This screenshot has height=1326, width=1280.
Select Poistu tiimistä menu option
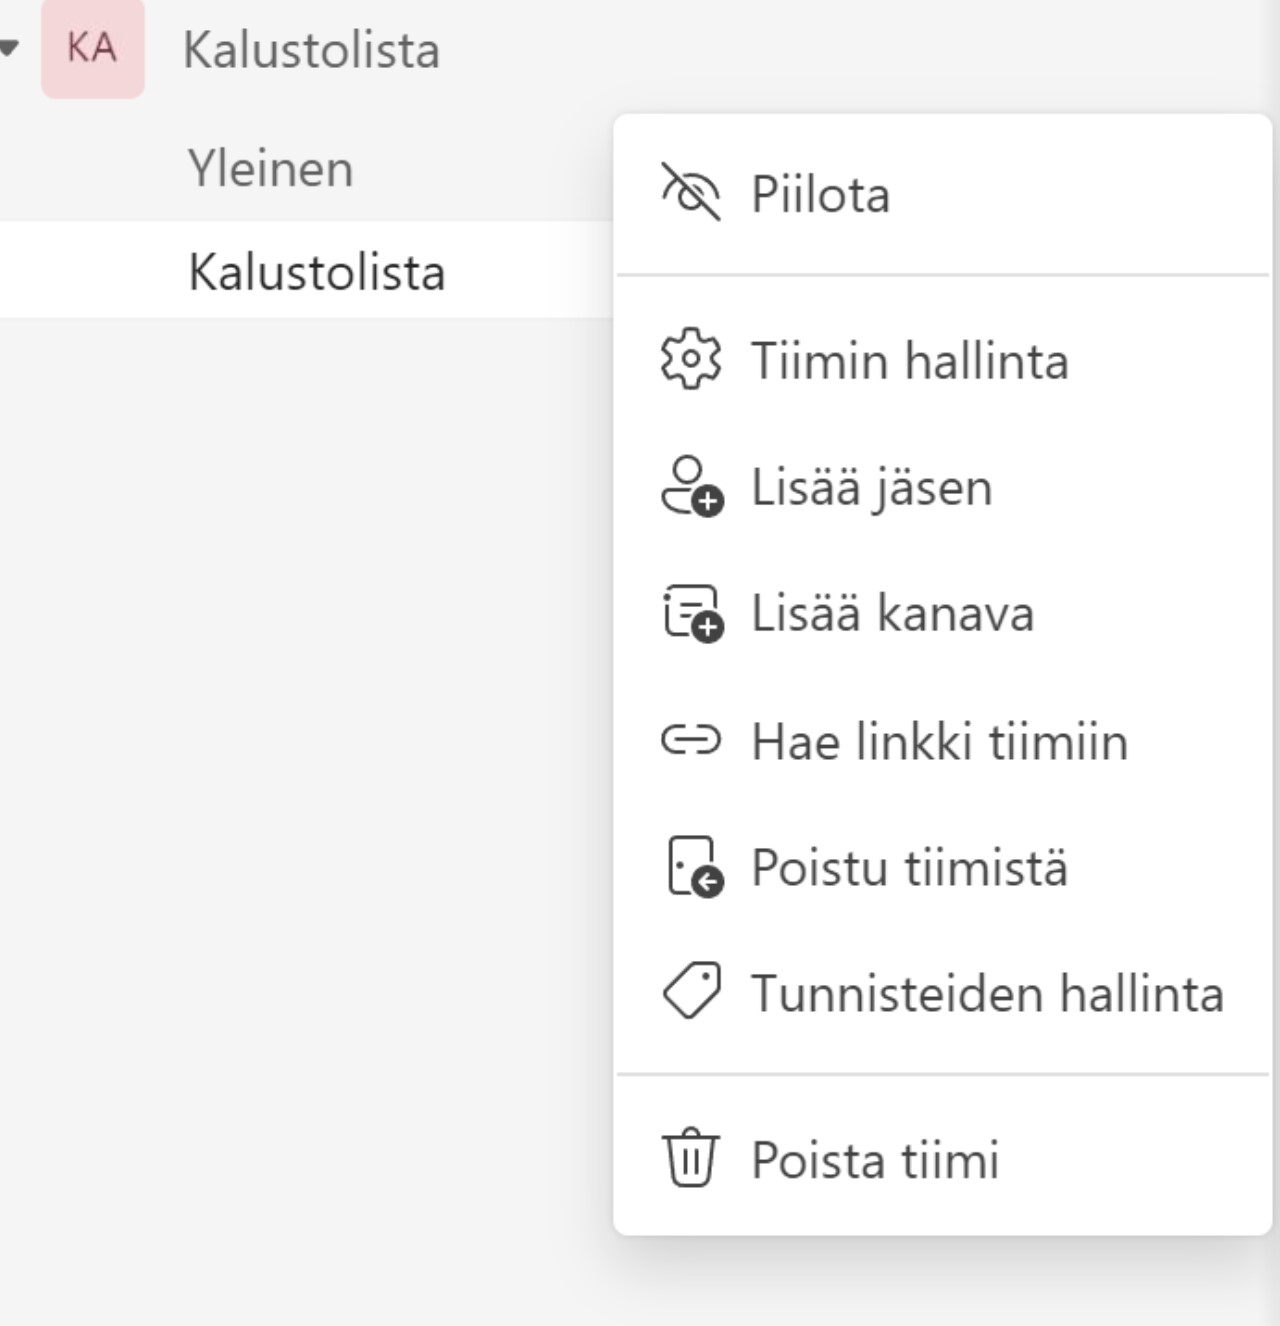coord(942,867)
